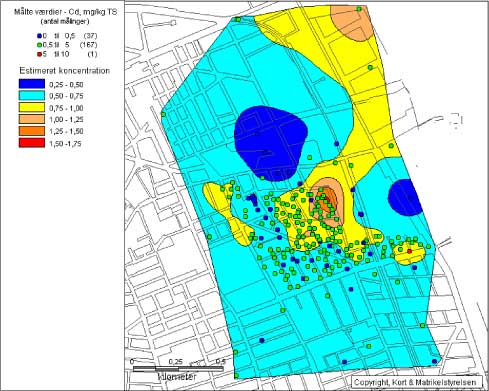Click the dark blue circular zone on right side
Viewport: 489px width, 391px height.
point(404,197)
